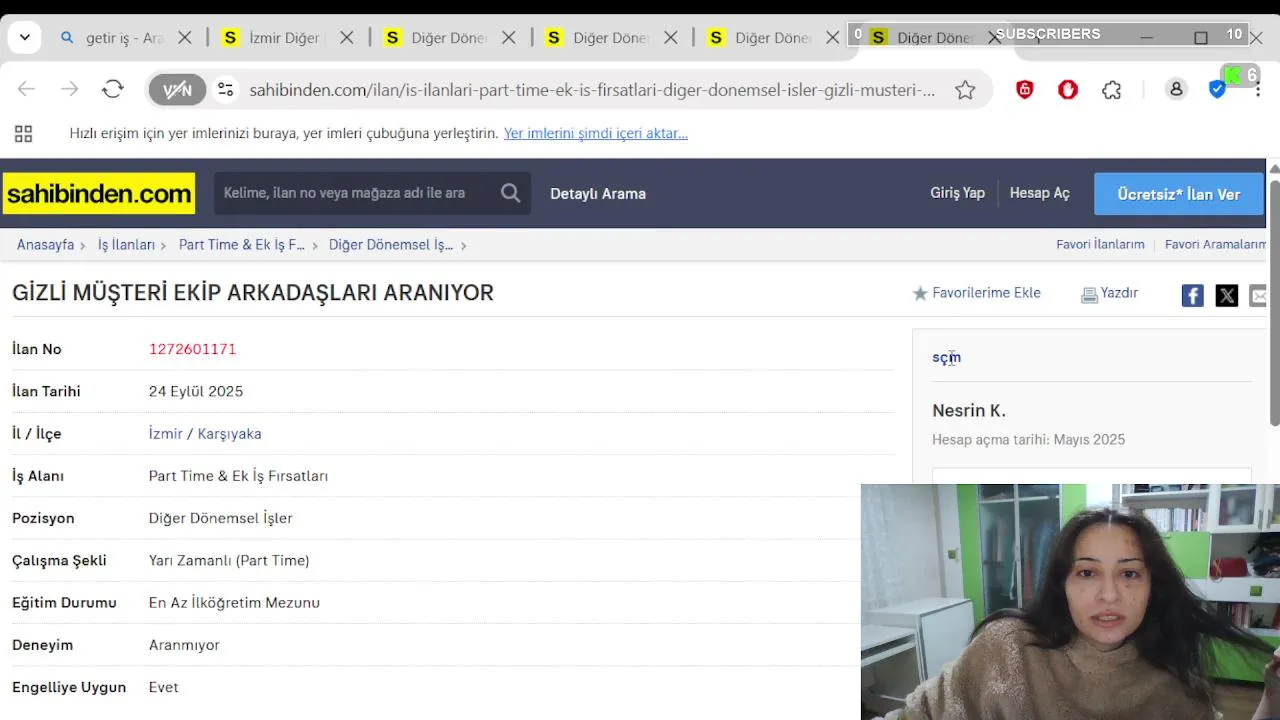Screen dimensions: 1280x720
Task: Open 'Detaylı Arama' advanced search
Action: pos(598,194)
